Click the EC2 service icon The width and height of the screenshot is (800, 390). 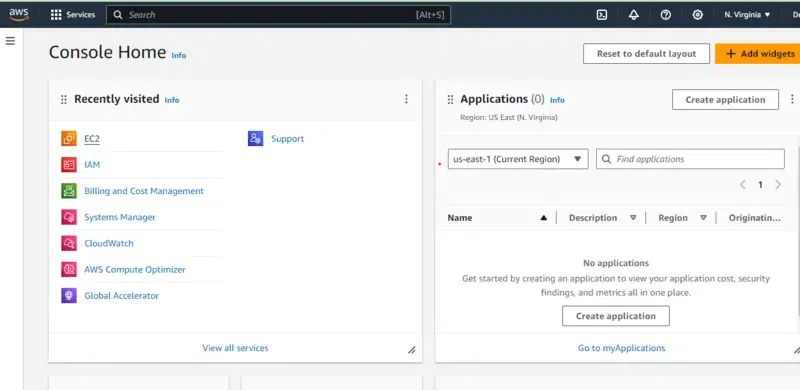(x=69, y=138)
